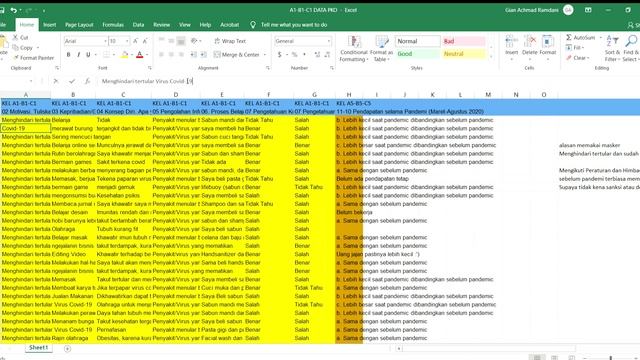Toggle Wrap Text
Screen dimensions: 640x360
pyautogui.click(x=229, y=41)
